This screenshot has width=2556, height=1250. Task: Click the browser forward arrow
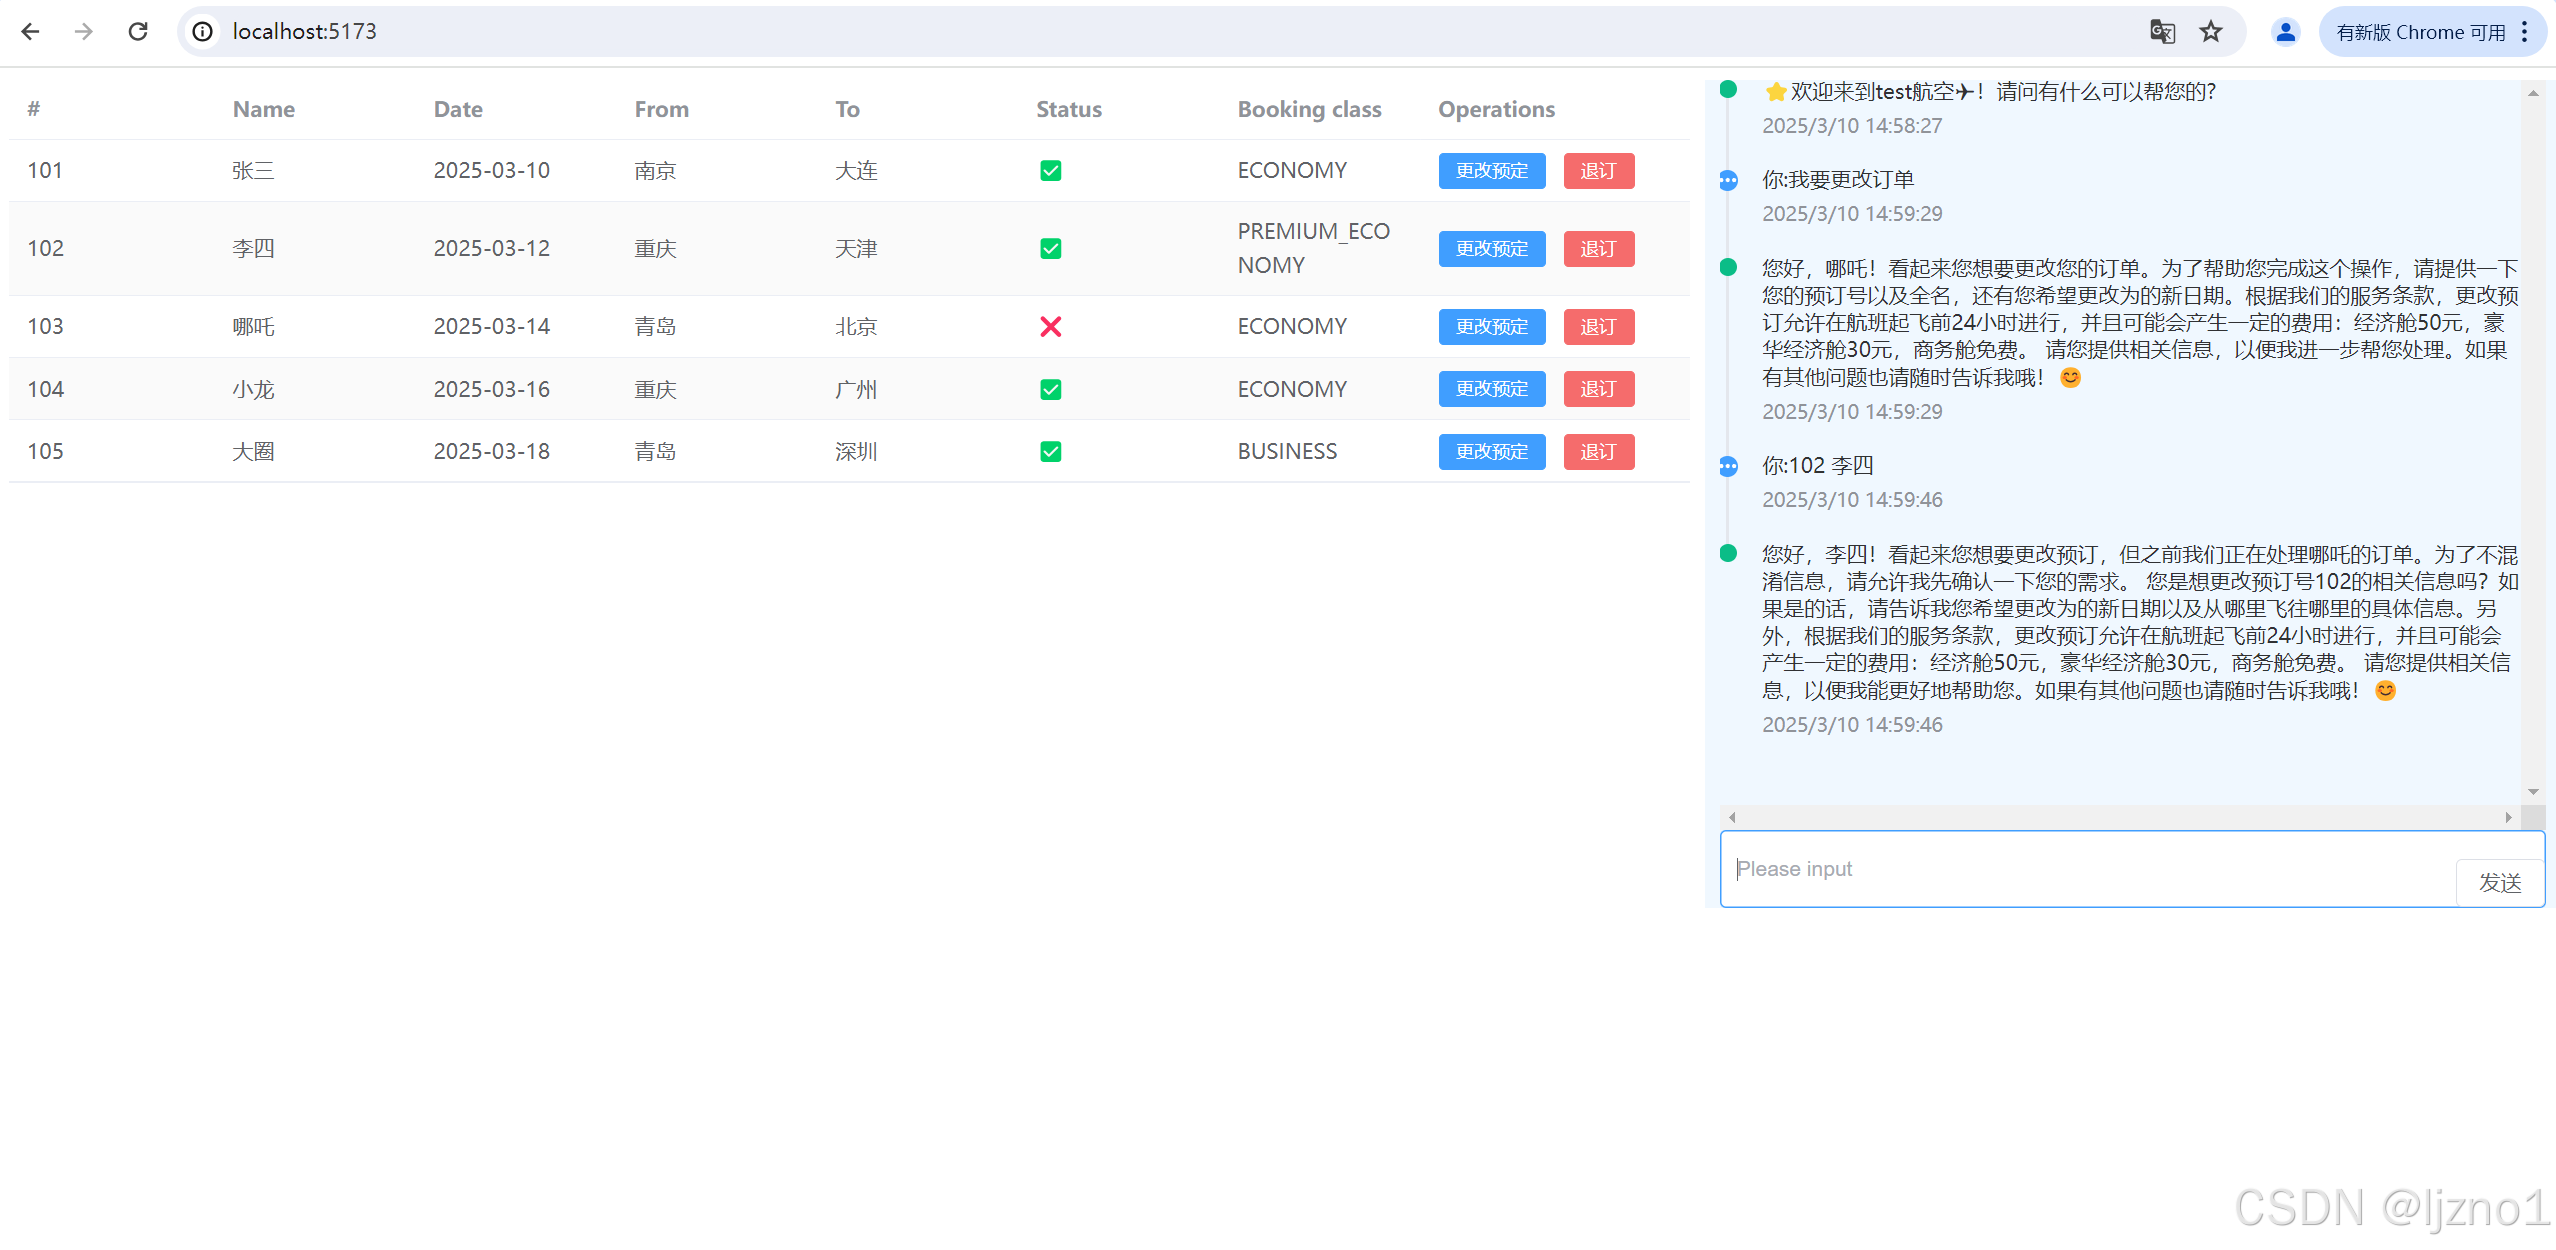tap(84, 32)
